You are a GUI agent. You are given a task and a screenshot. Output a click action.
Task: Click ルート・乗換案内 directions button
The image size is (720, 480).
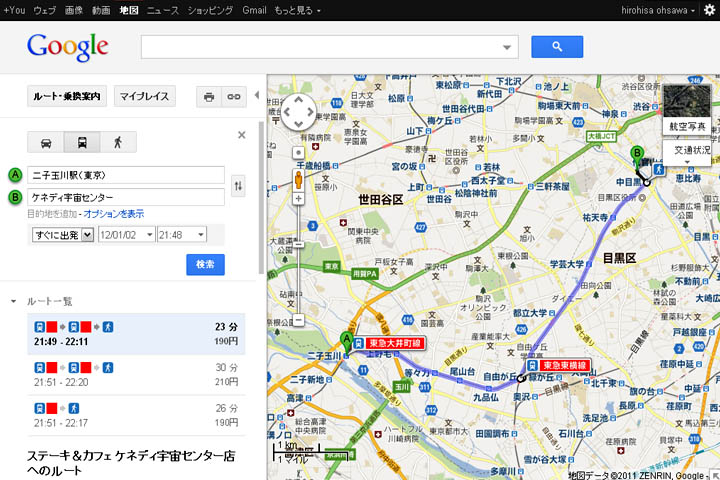(x=67, y=96)
